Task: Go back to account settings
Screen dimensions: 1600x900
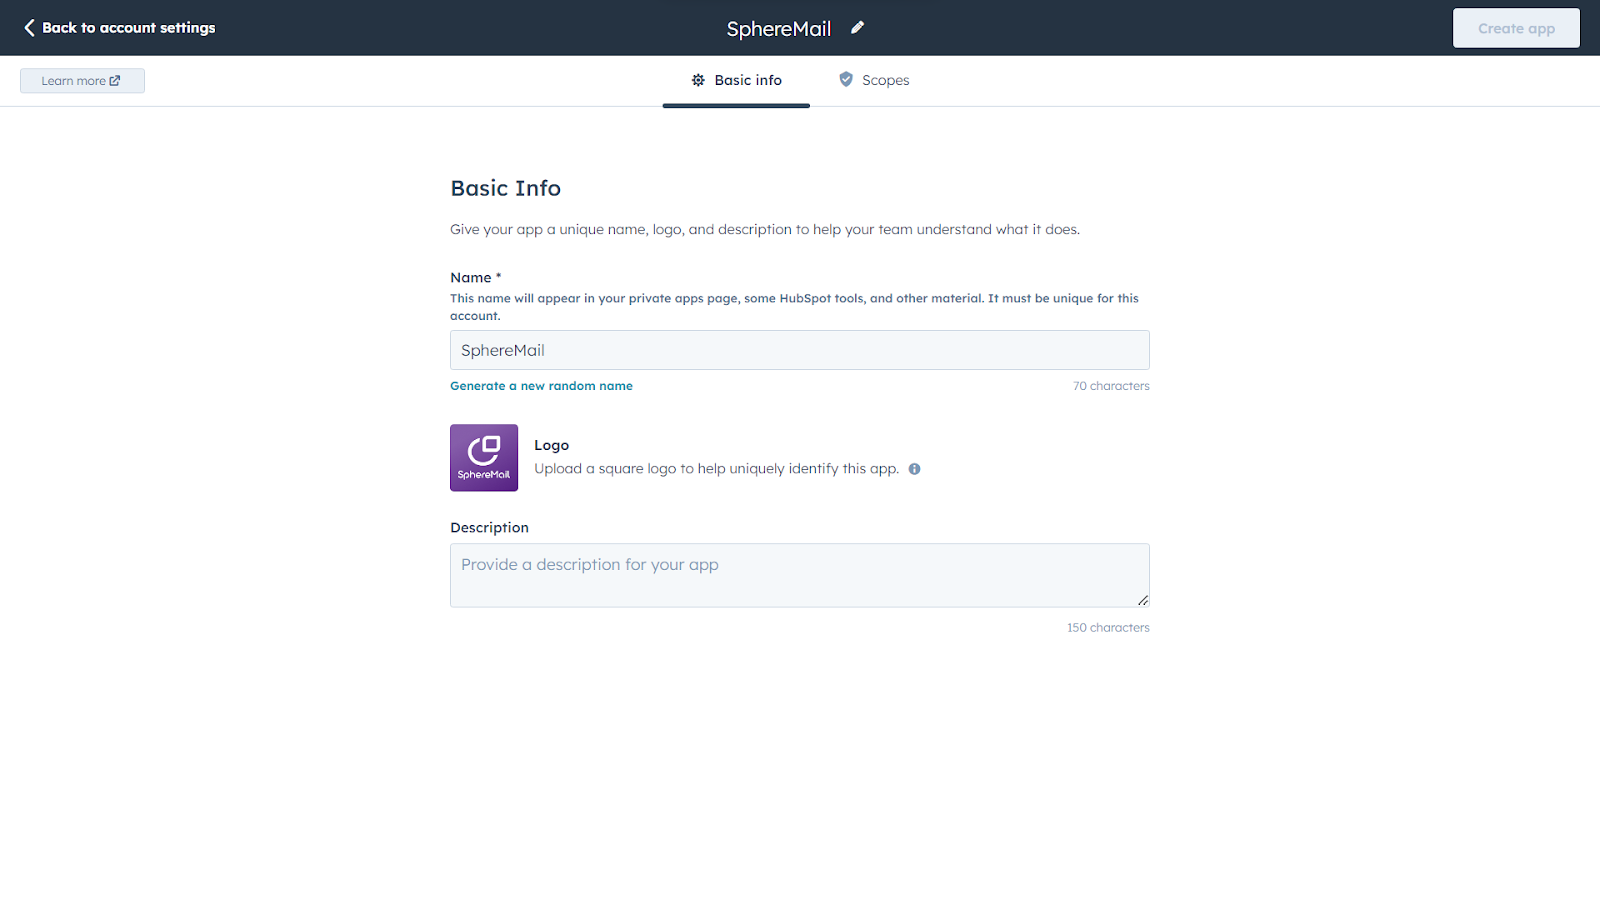Action: (x=119, y=28)
